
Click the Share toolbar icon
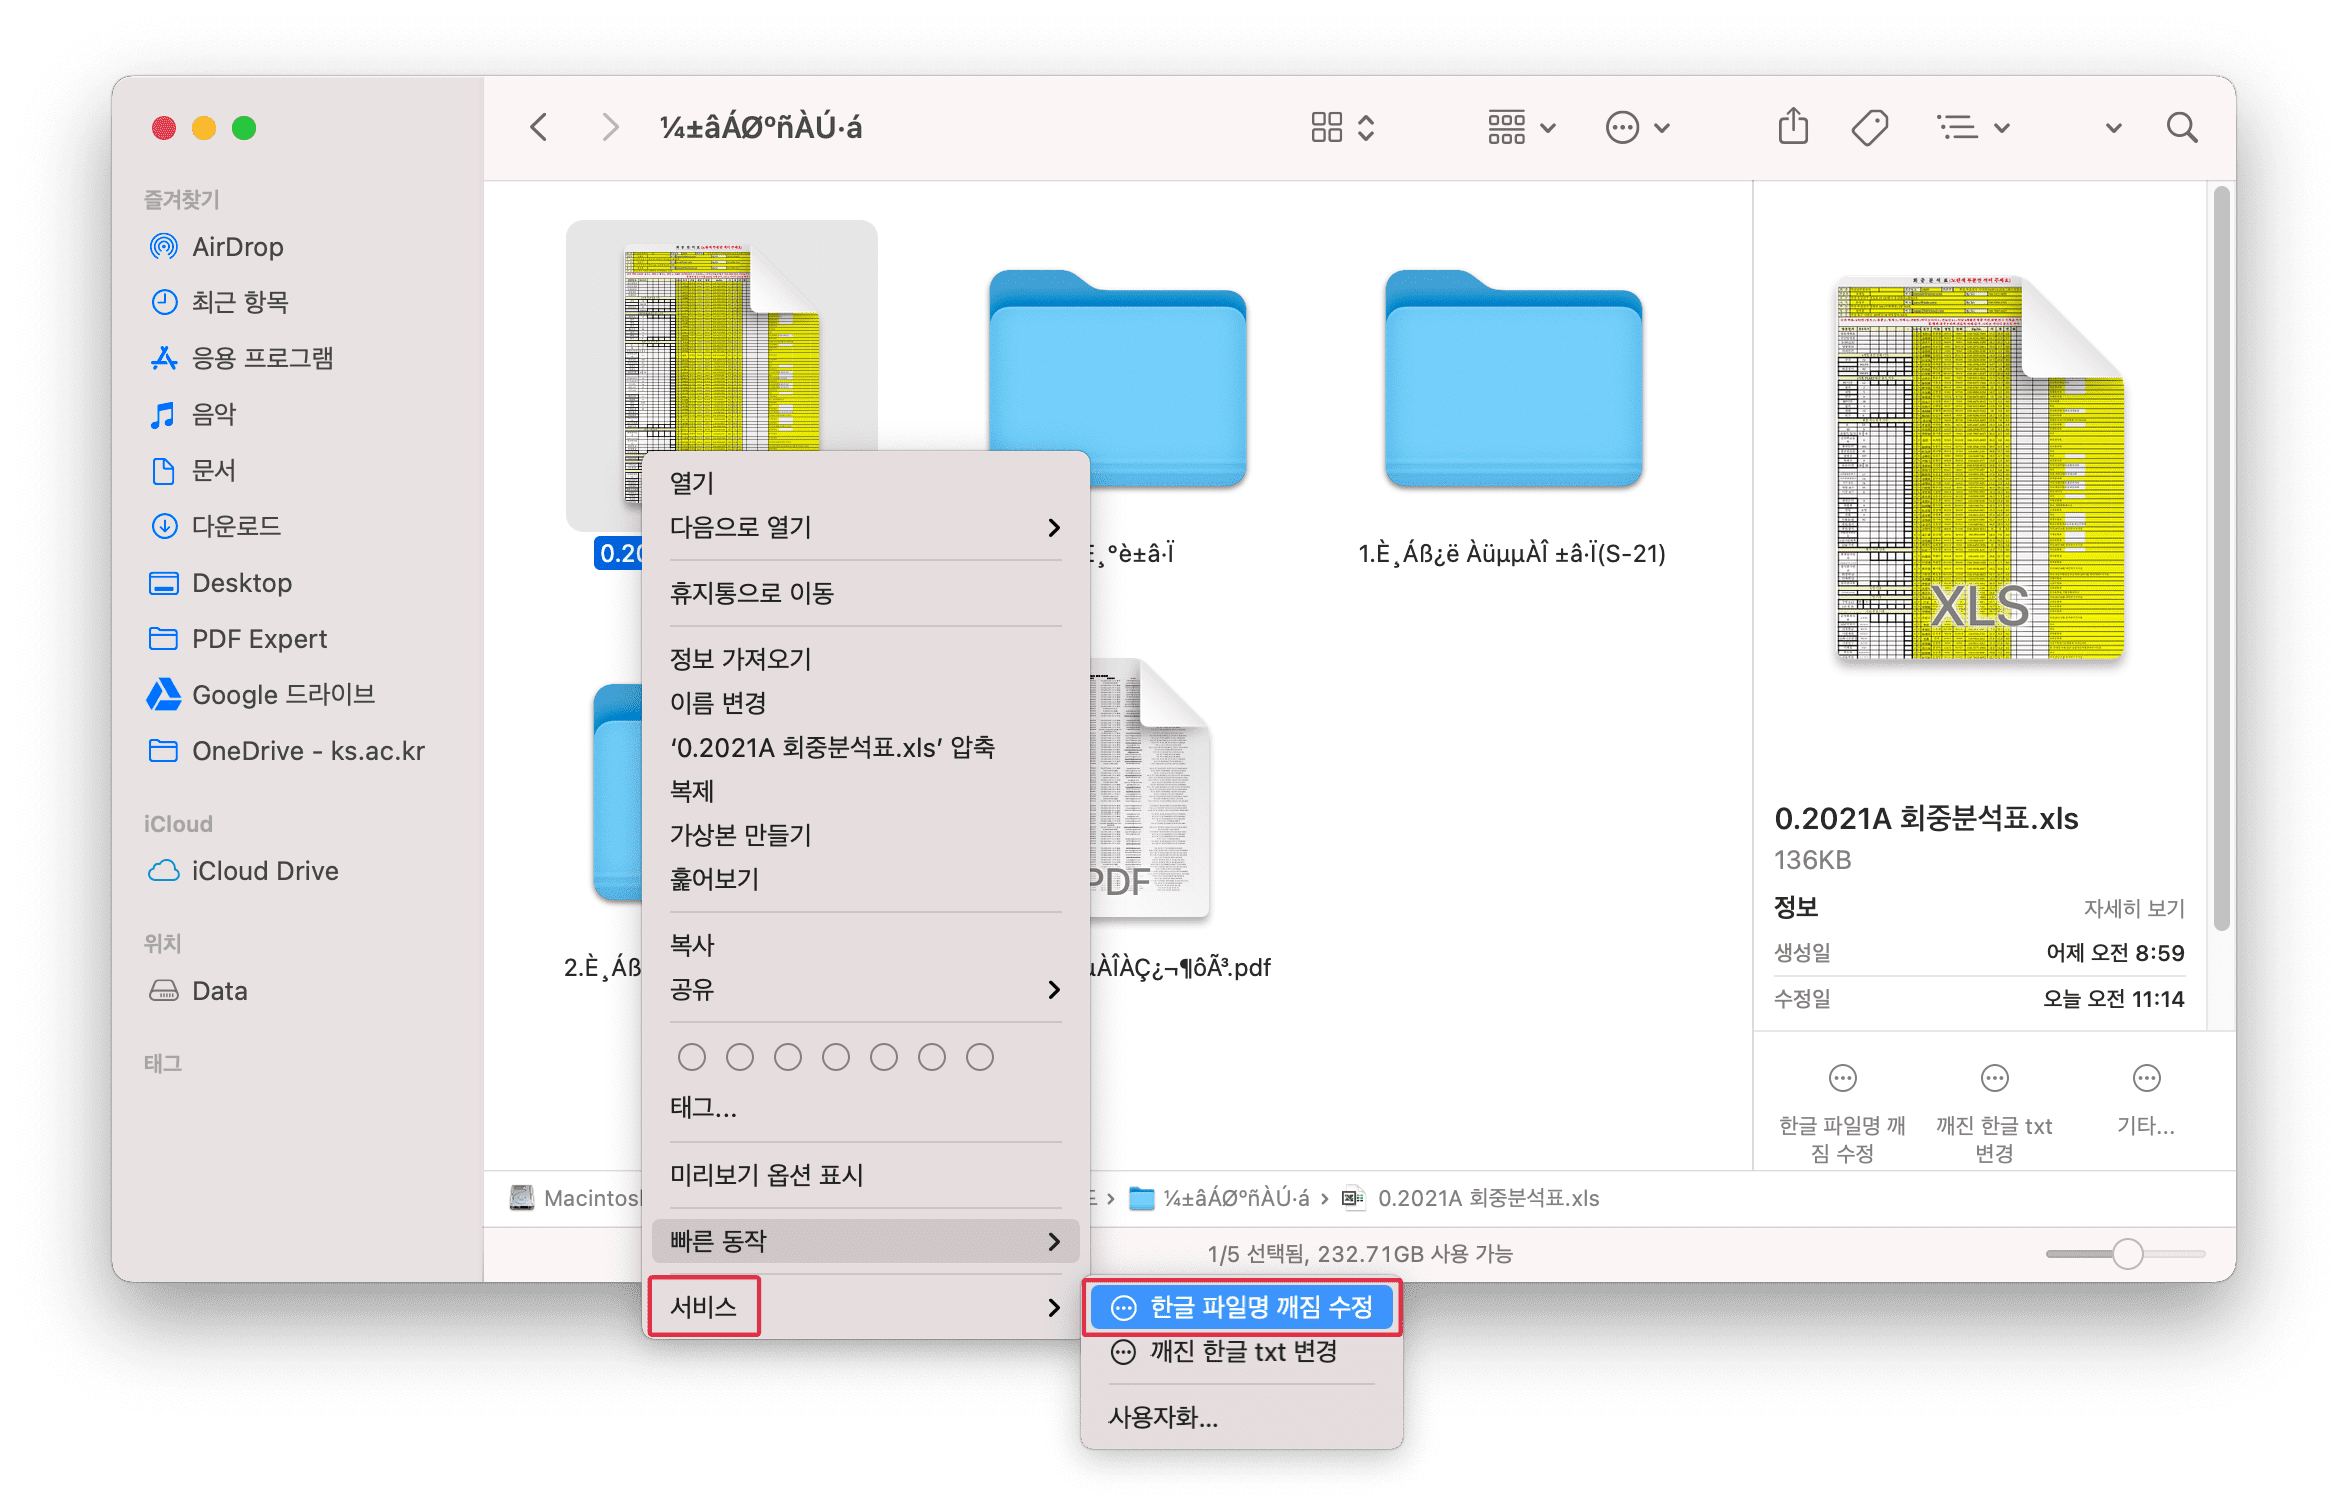[1793, 128]
